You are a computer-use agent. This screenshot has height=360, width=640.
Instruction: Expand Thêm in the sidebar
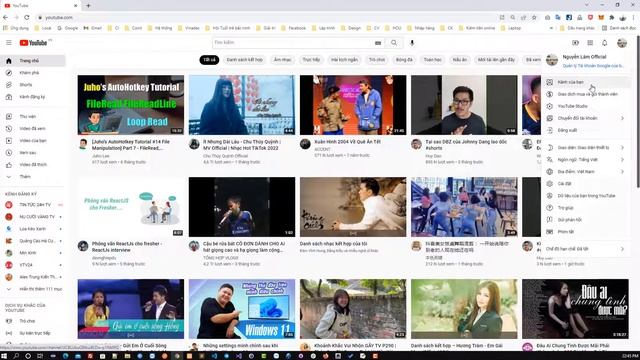point(33,176)
